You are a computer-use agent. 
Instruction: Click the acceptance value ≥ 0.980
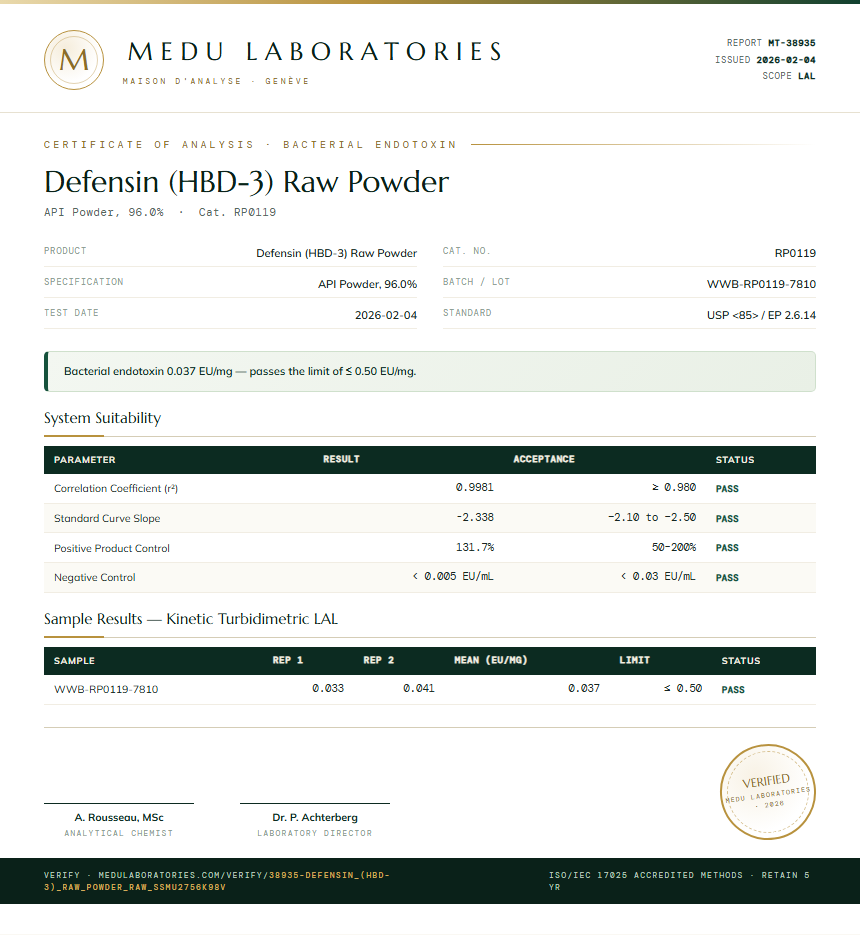[674, 487]
